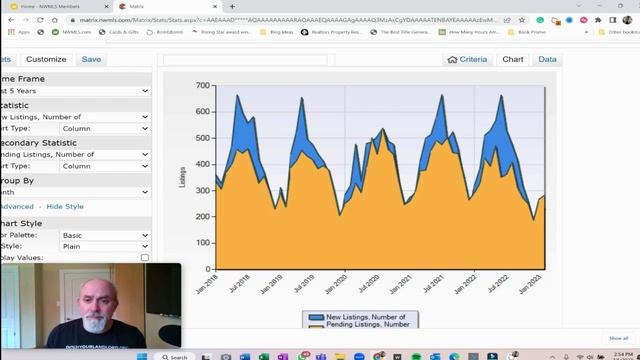Toggle the browser side panel icon
This screenshot has width=640, height=360.
pyautogui.click(x=613, y=20)
